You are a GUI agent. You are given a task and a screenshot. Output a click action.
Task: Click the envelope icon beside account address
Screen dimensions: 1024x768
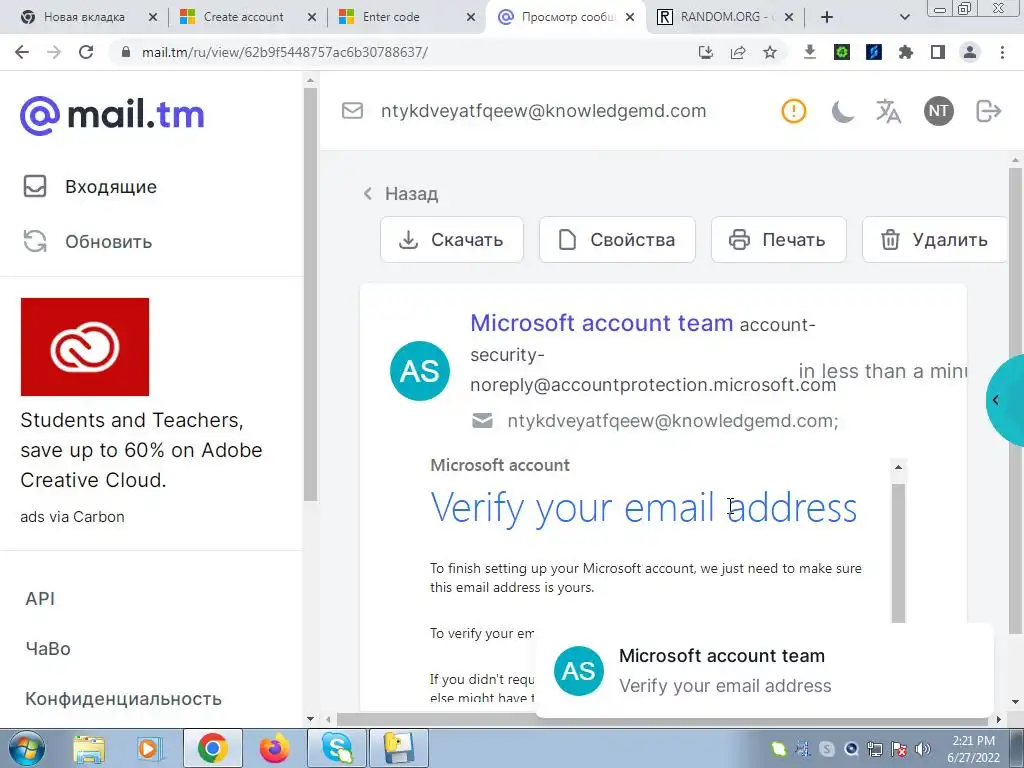pyautogui.click(x=353, y=110)
